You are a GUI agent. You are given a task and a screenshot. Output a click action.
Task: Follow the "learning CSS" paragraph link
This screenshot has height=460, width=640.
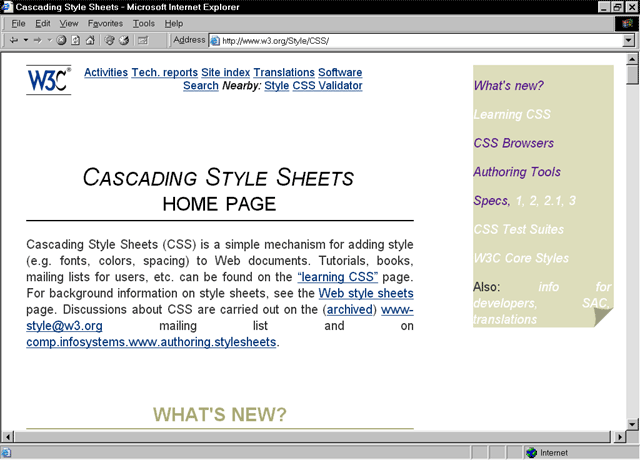pyautogui.click(x=338, y=277)
